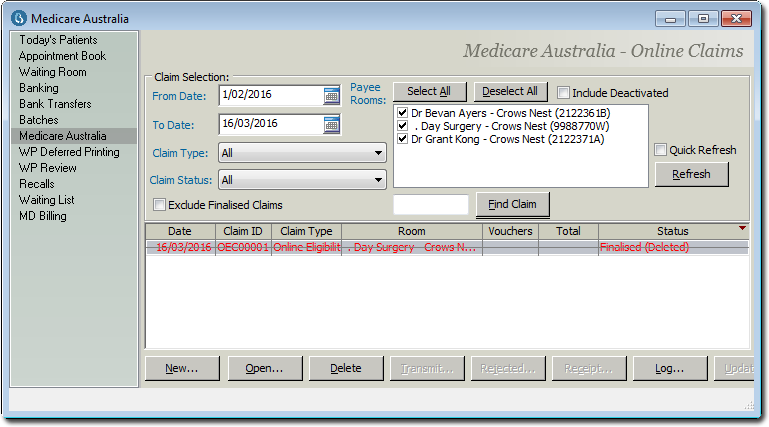Open Appointment Book in sidebar
This screenshot has height=427, width=769.
pos(62,56)
